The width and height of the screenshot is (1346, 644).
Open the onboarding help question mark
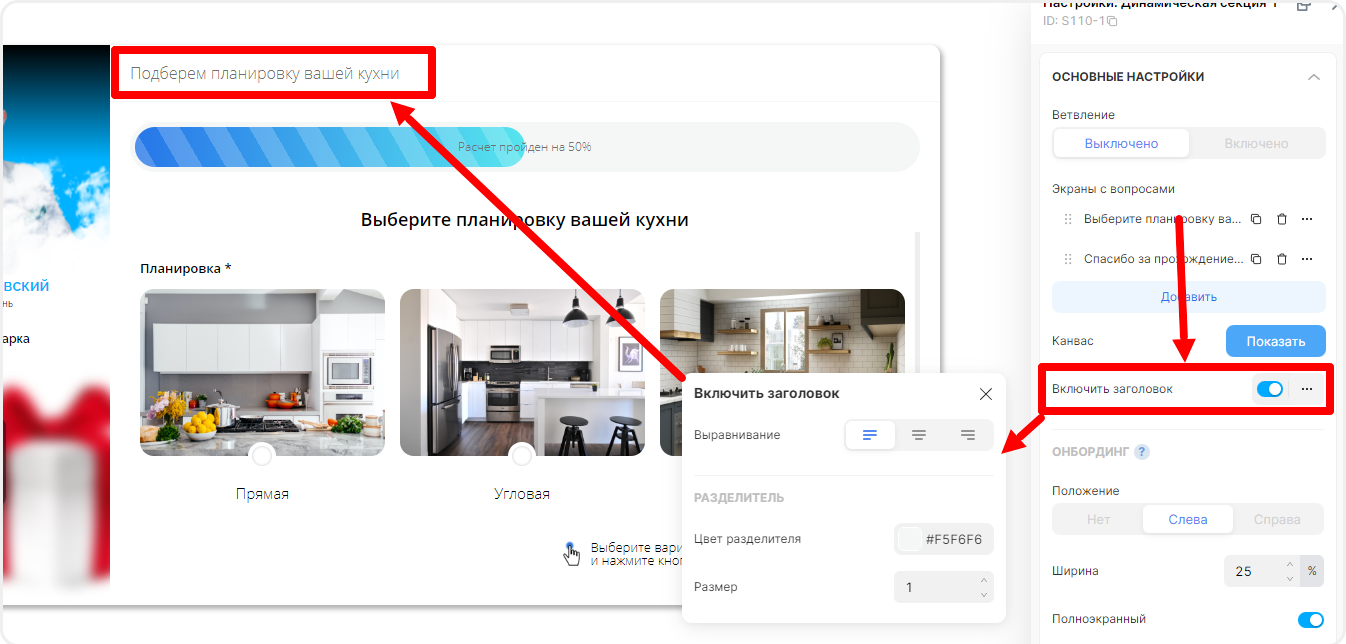pos(1142,452)
